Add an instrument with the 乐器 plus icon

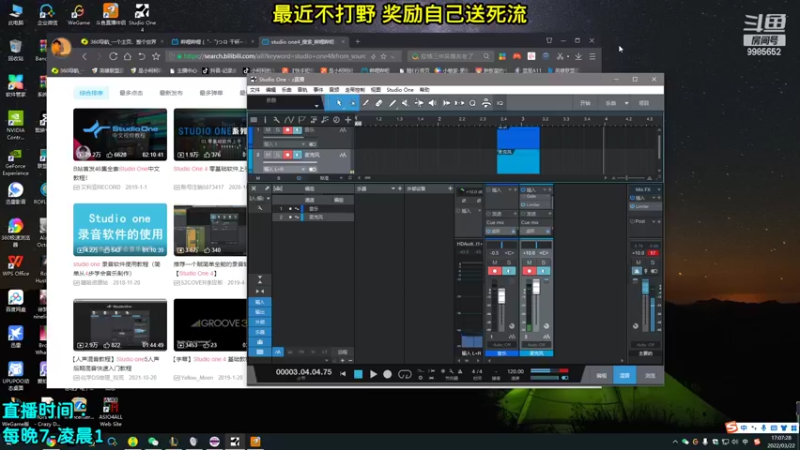click(400, 189)
